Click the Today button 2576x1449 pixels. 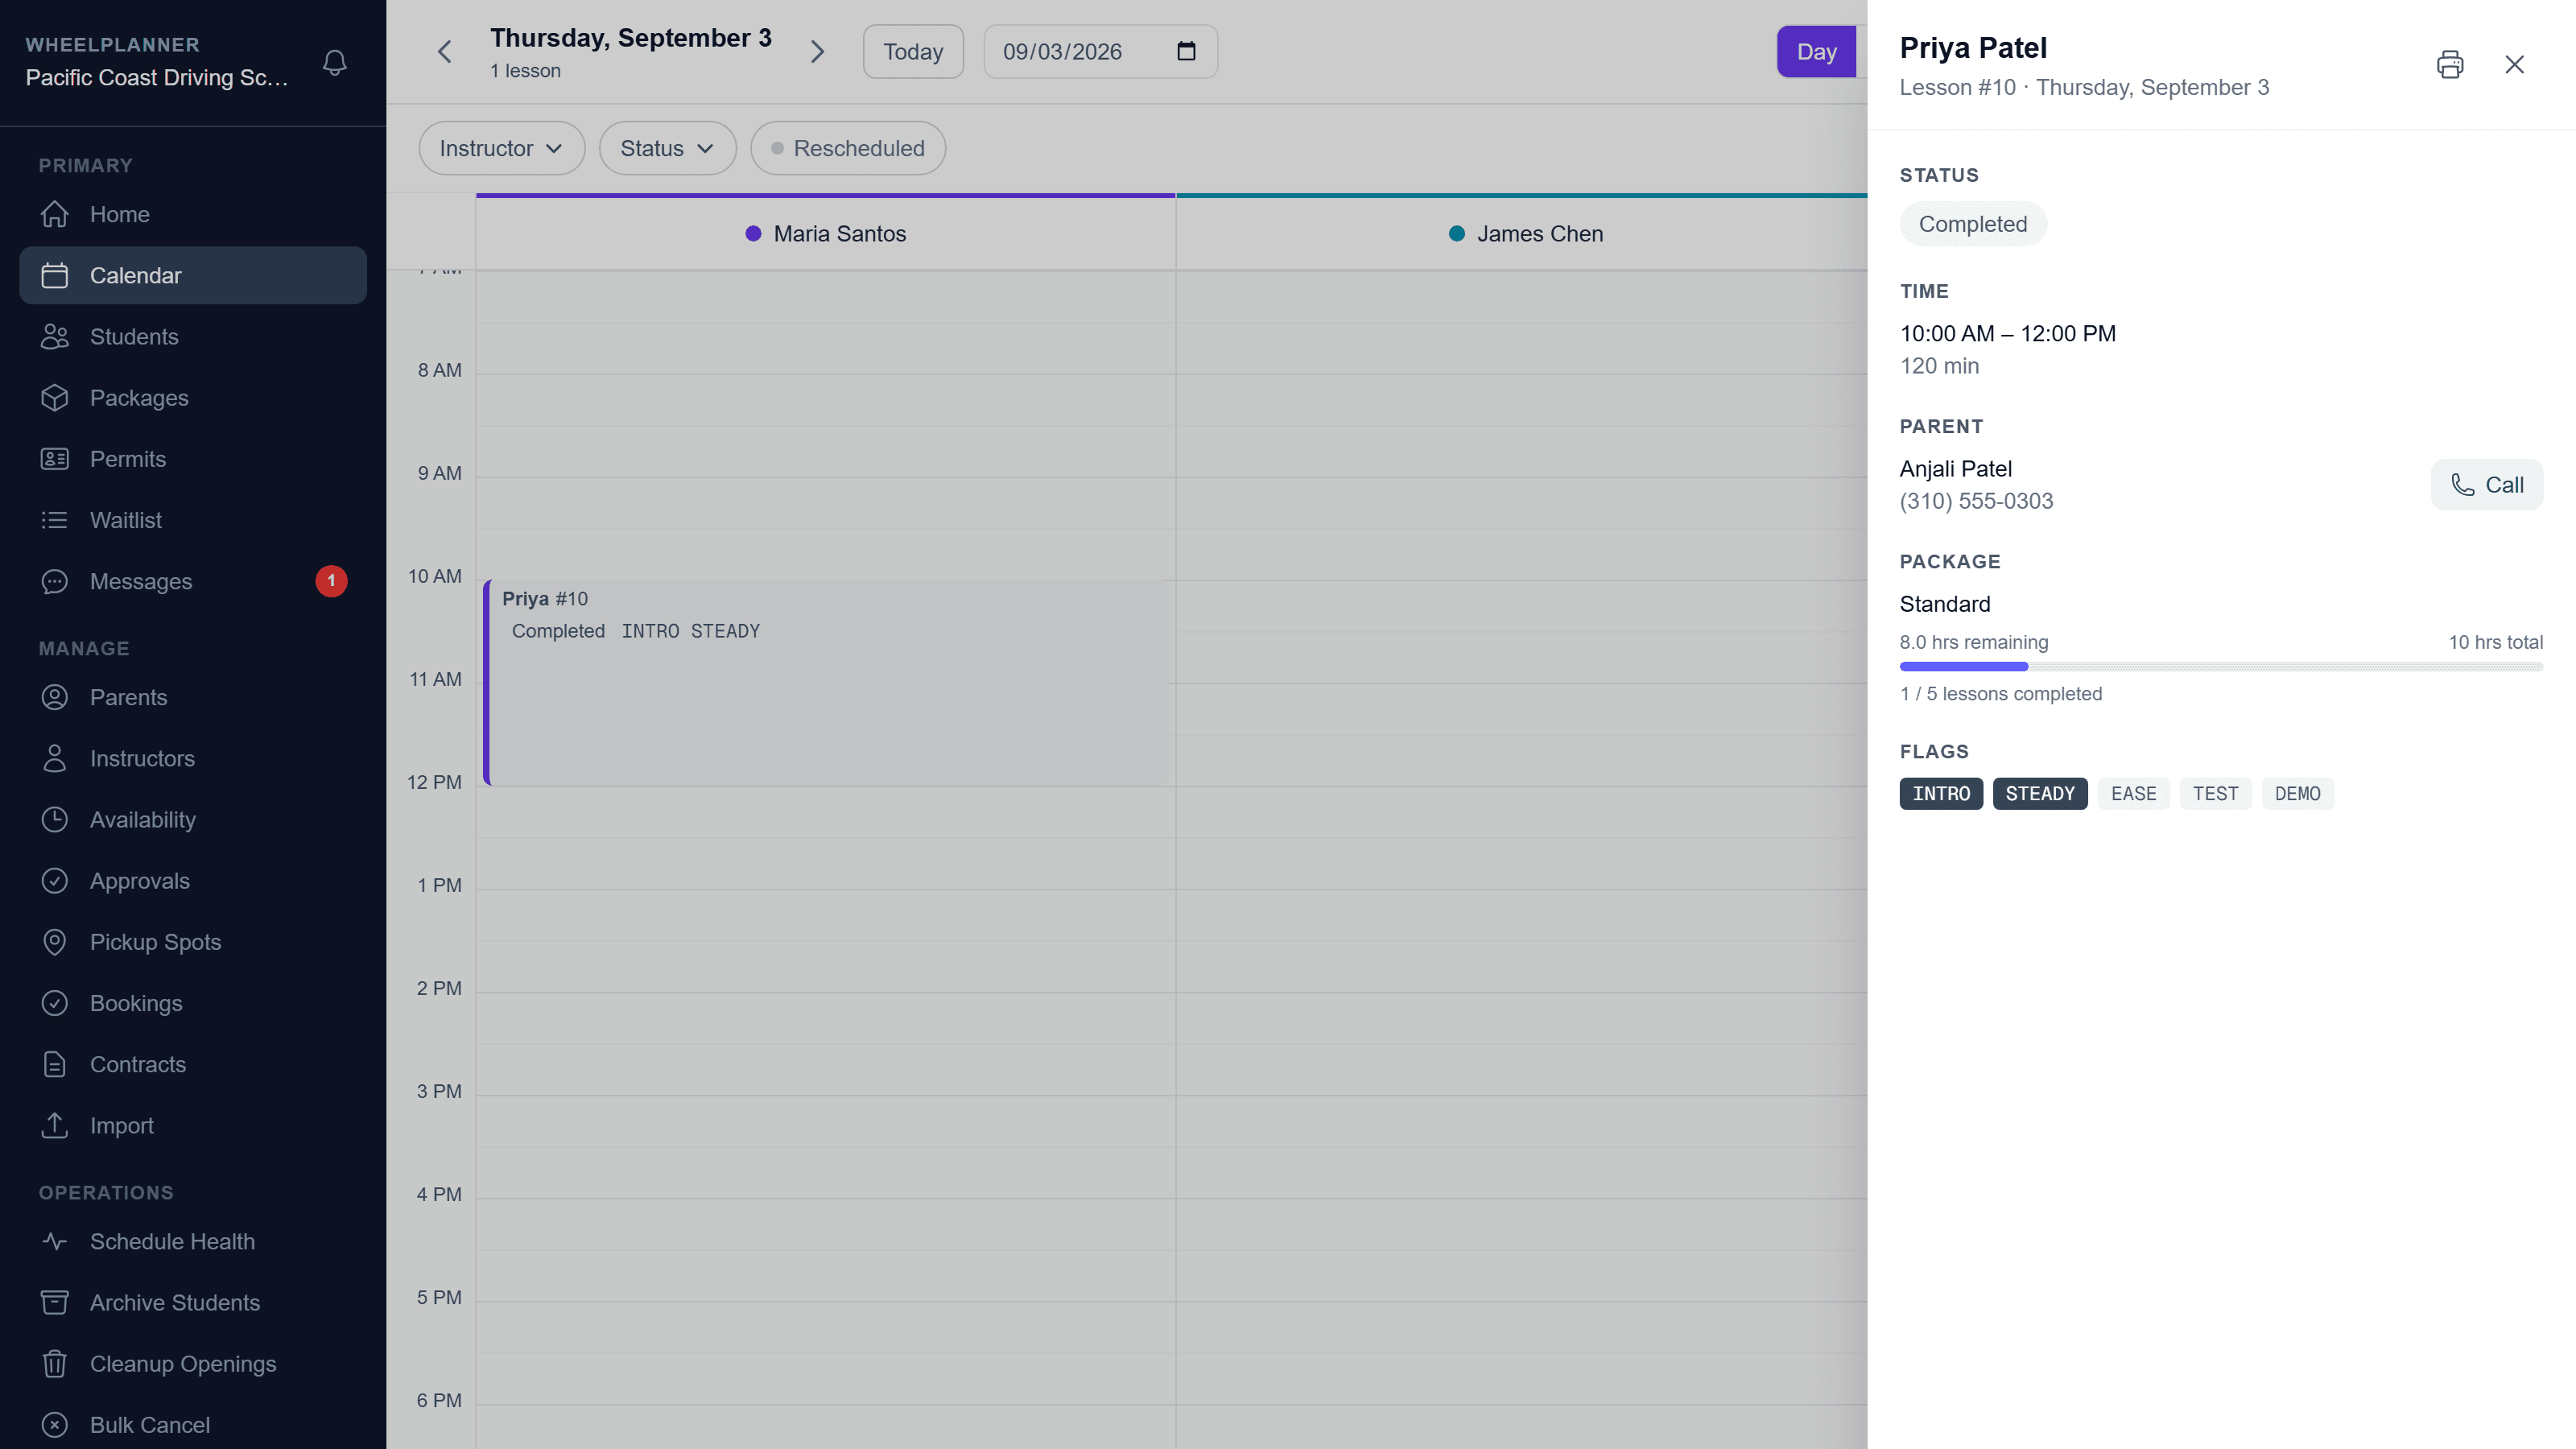[913, 51]
